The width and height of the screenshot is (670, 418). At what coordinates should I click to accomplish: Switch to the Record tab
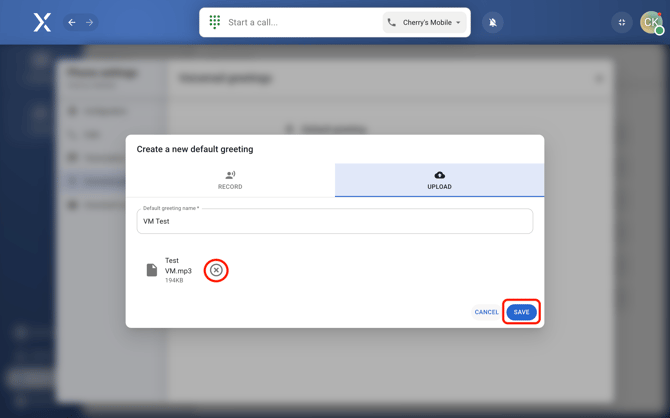point(230,180)
